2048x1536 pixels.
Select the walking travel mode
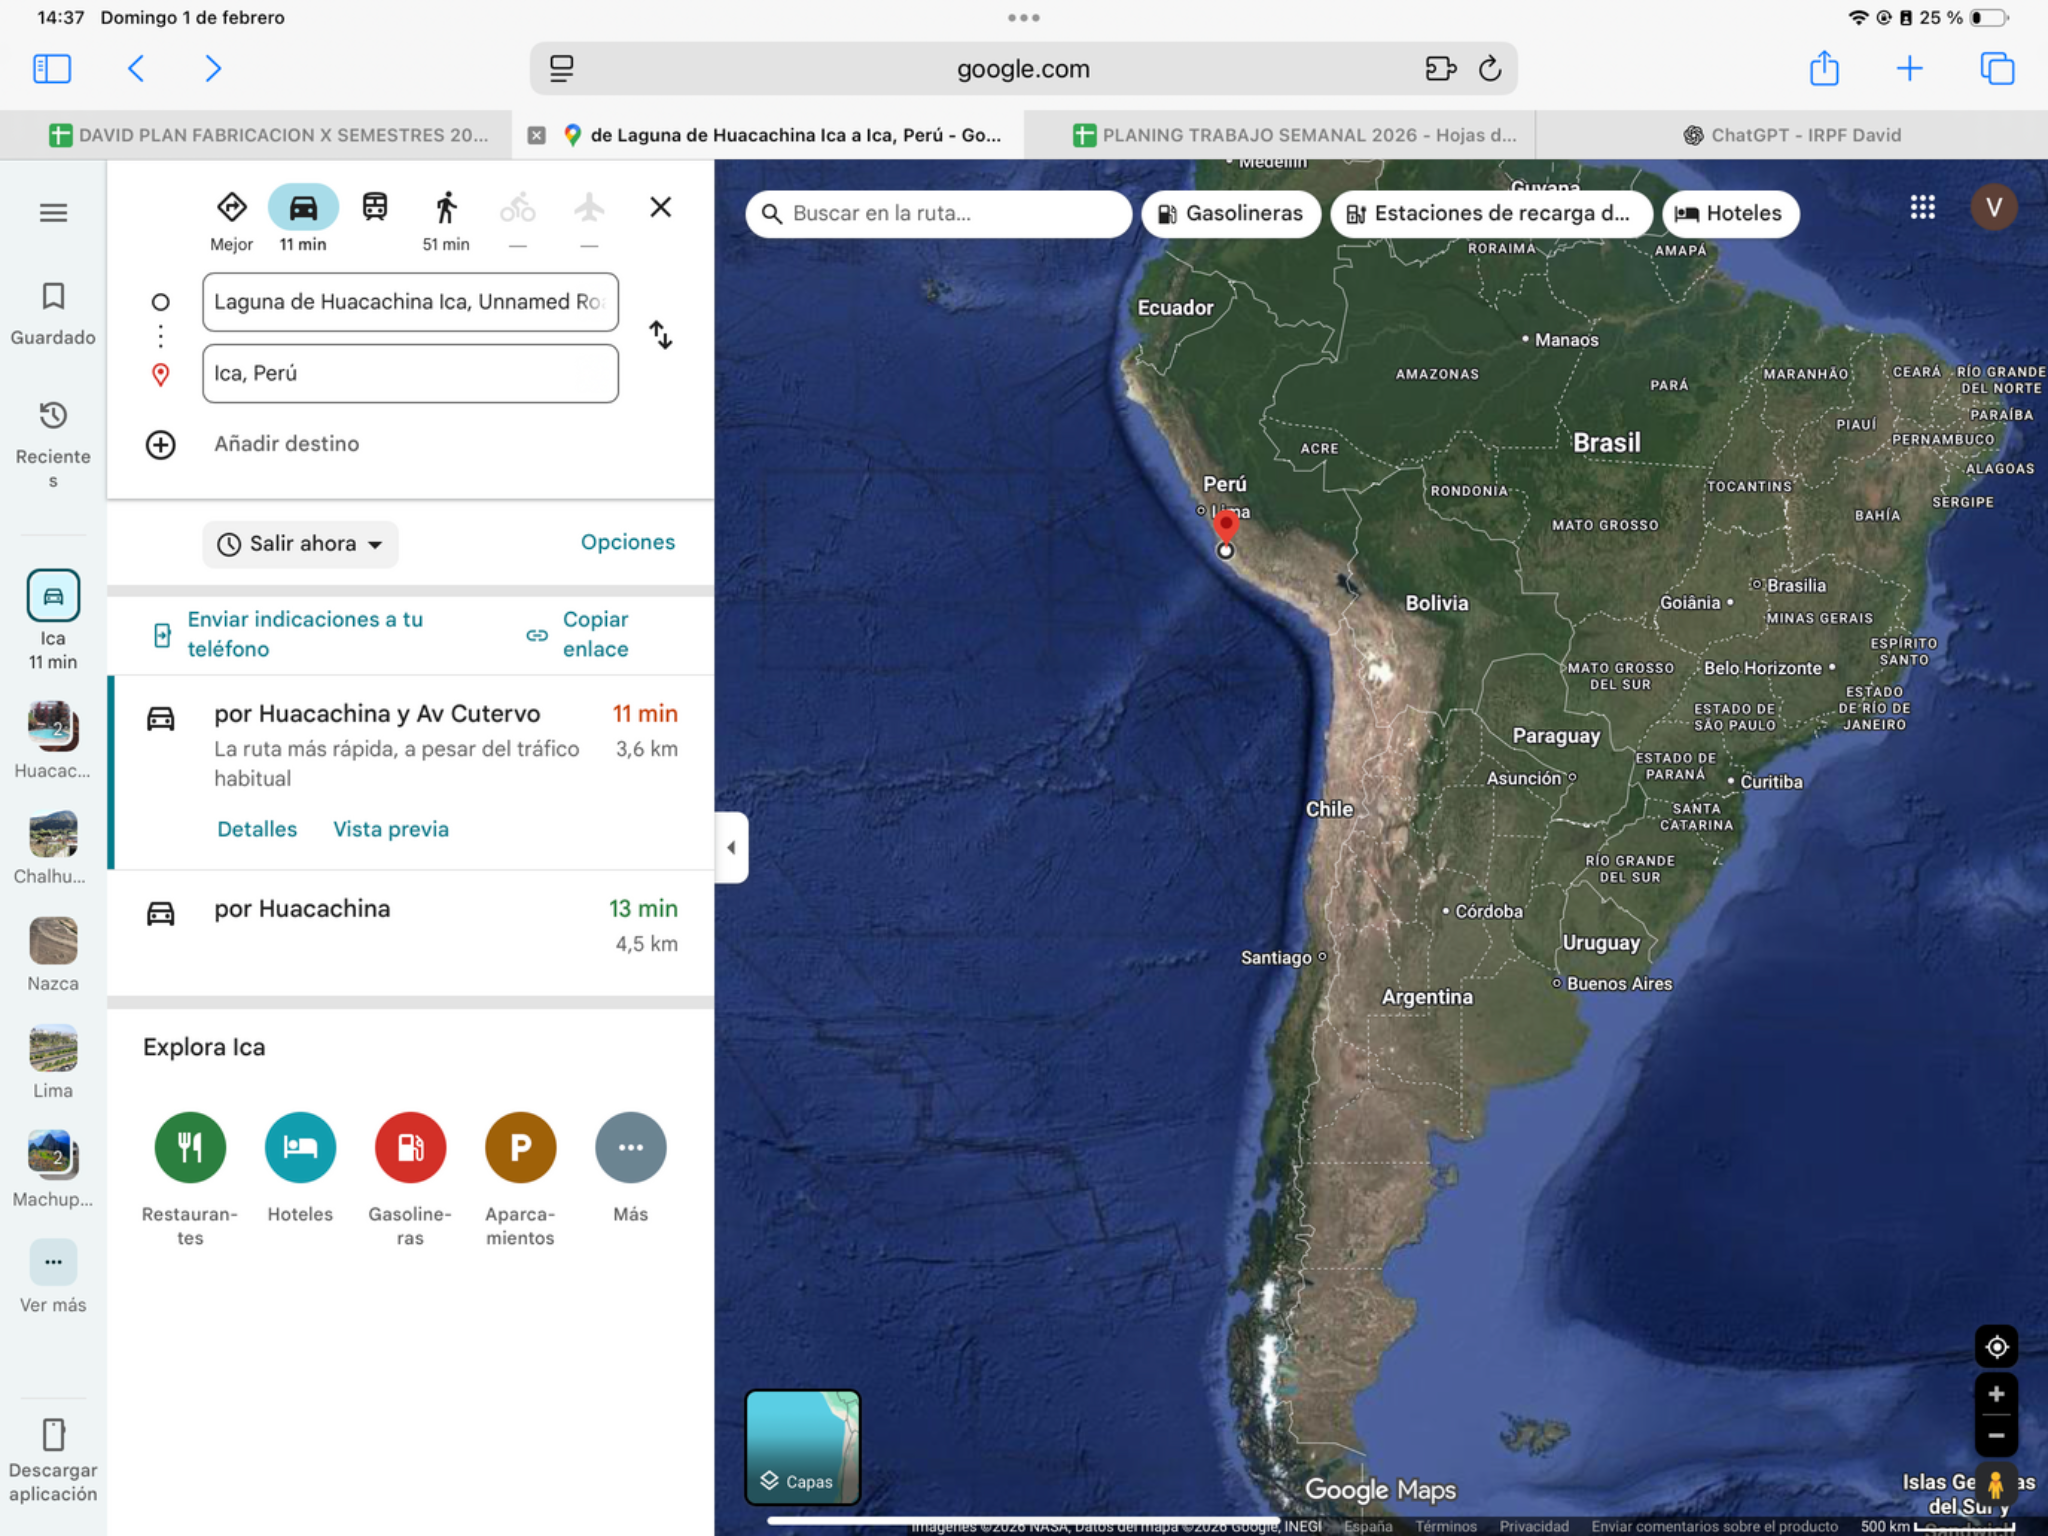(446, 208)
